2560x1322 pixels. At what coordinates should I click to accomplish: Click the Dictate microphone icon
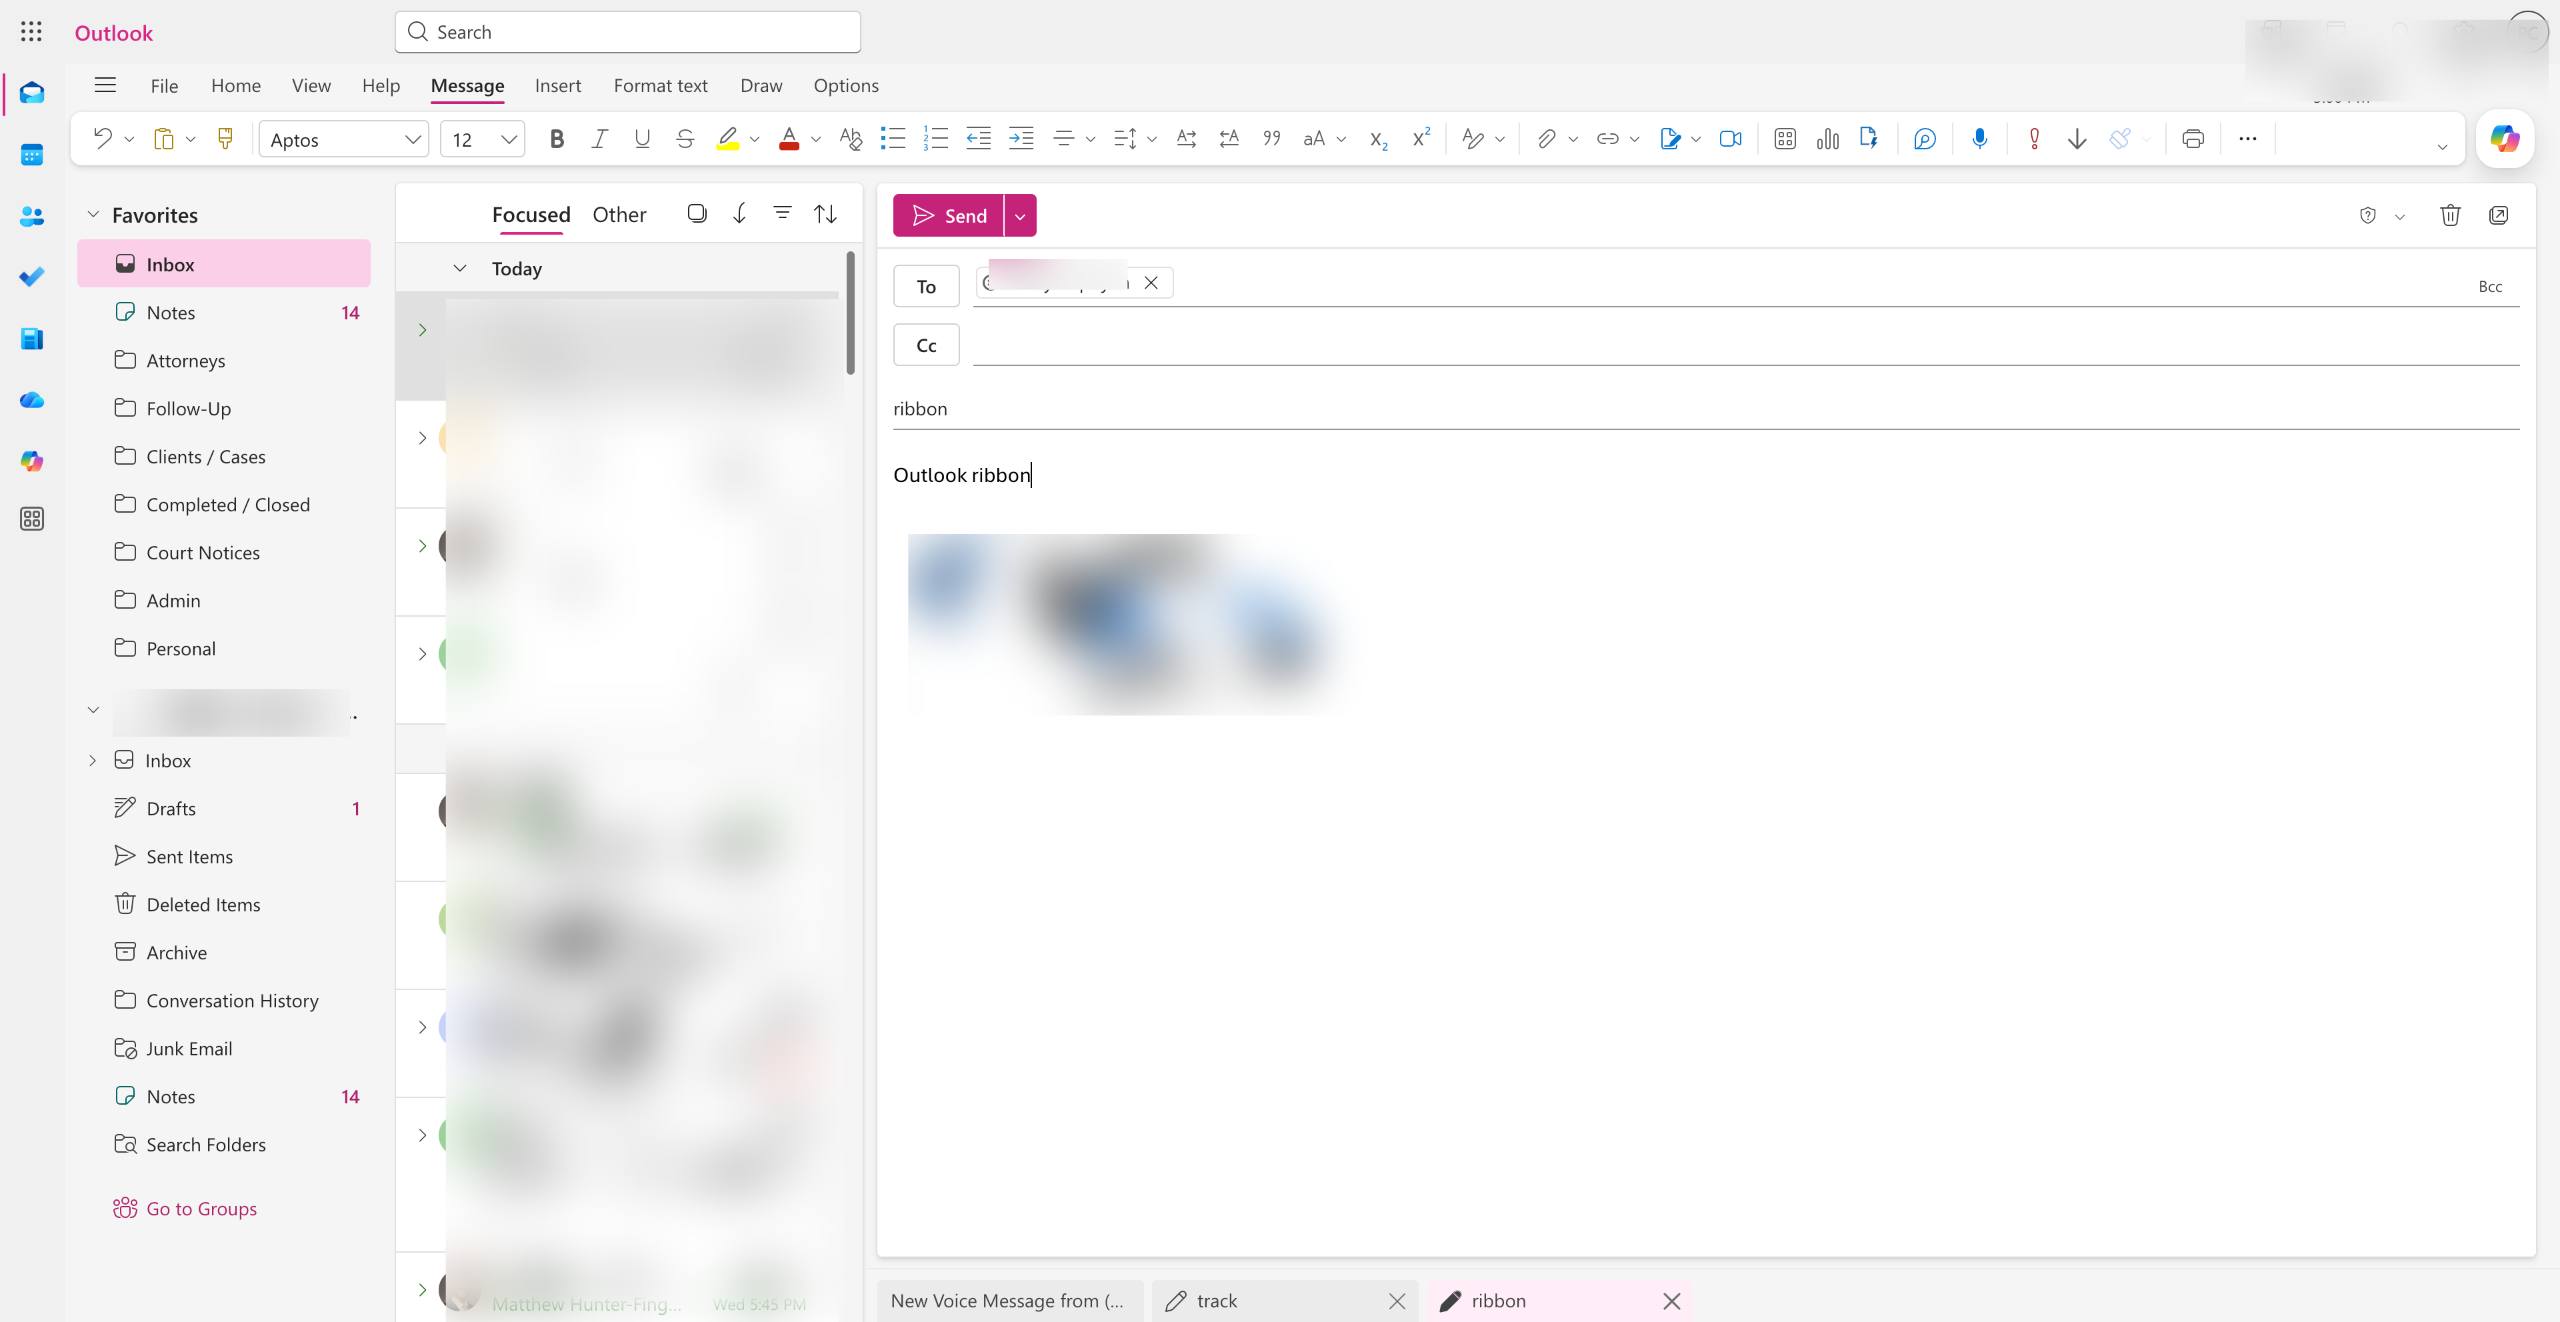pos(1979,139)
